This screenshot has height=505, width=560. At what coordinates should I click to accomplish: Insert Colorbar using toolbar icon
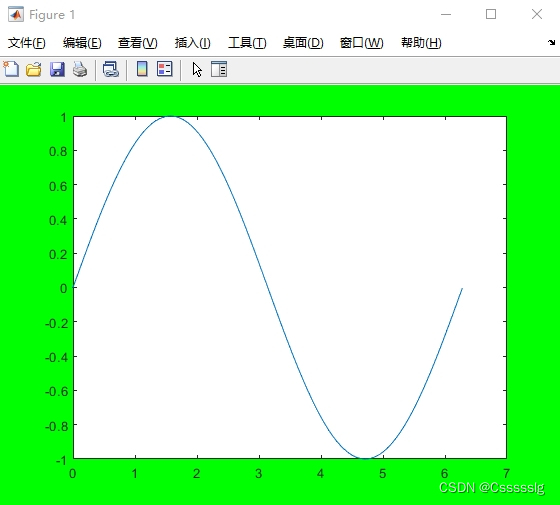tap(142, 69)
